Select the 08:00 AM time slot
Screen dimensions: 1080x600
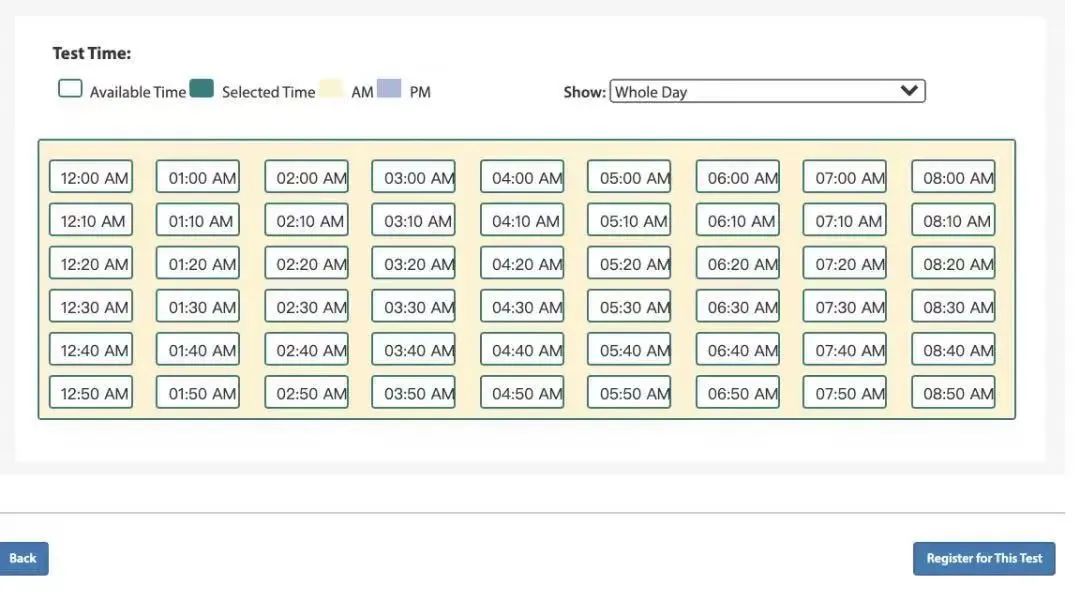click(953, 177)
